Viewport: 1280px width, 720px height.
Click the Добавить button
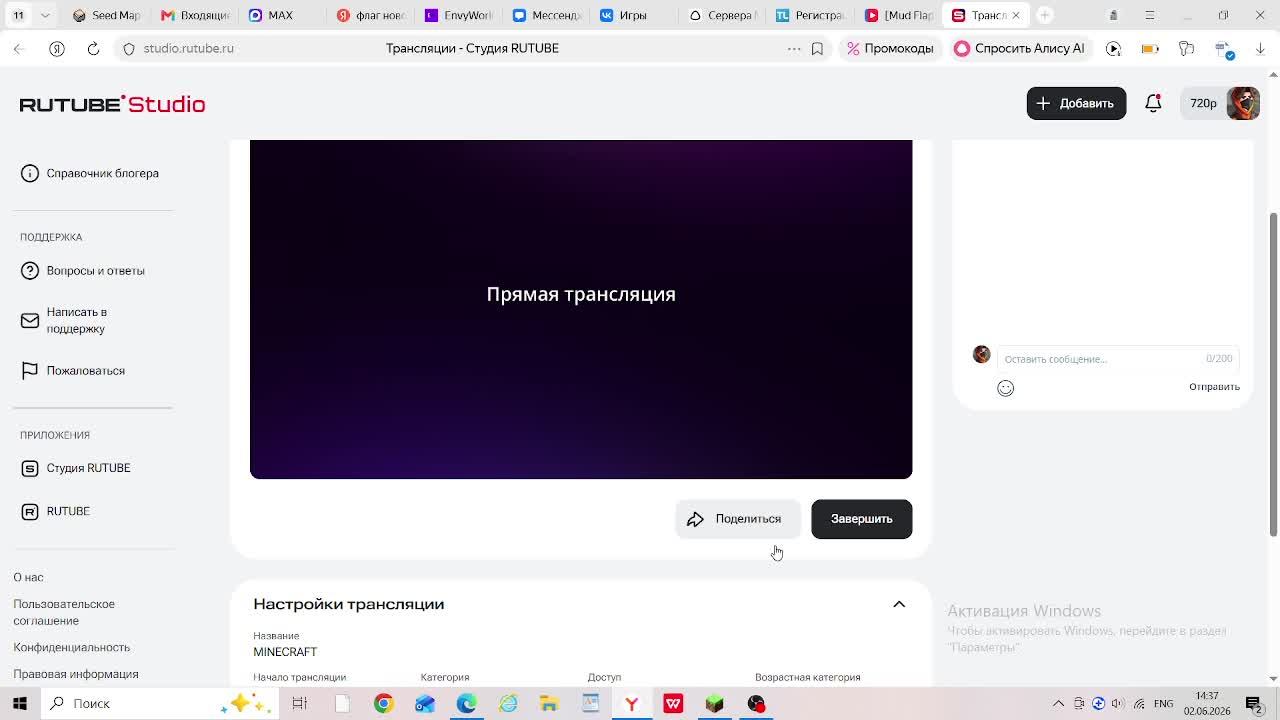click(1076, 103)
